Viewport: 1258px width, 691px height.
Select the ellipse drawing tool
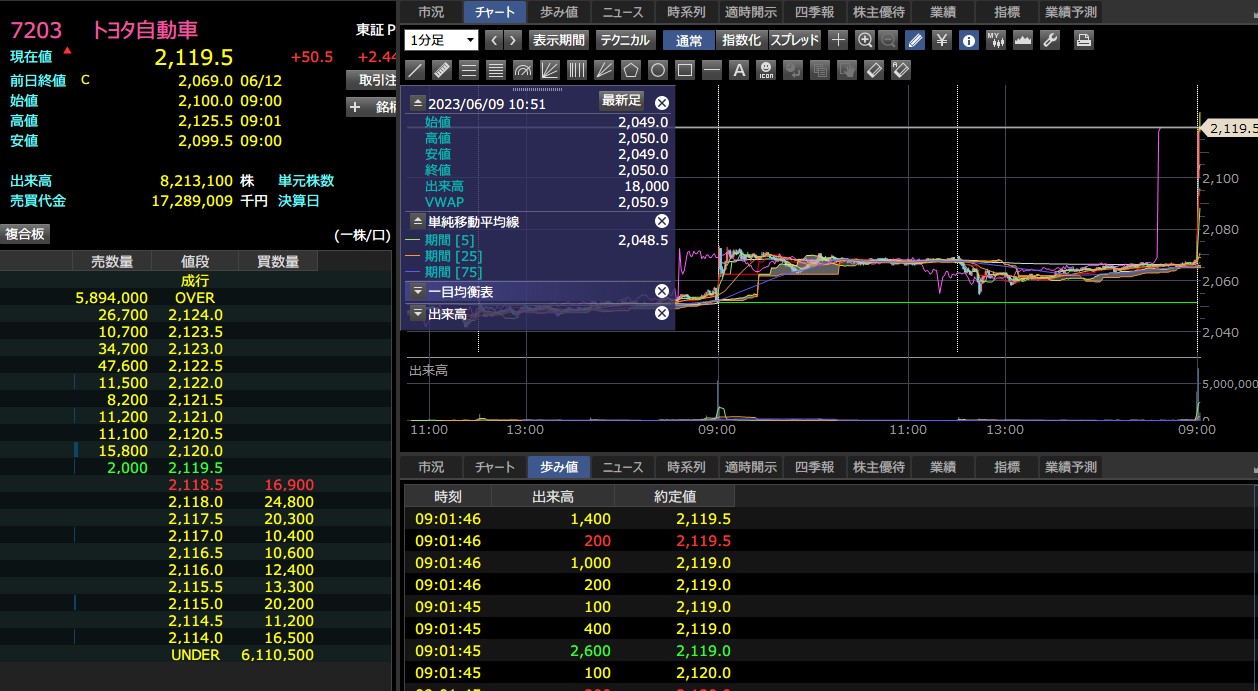pyautogui.click(x=658, y=70)
